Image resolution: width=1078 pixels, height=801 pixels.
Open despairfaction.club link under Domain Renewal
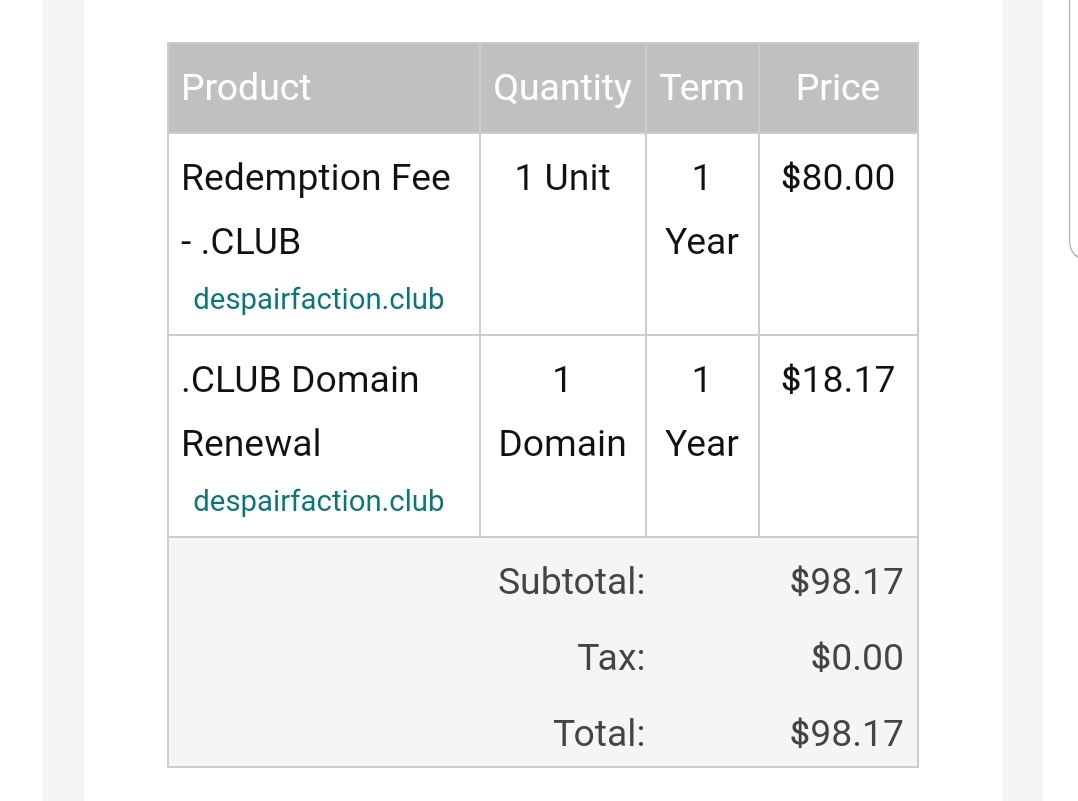point(318,501)
